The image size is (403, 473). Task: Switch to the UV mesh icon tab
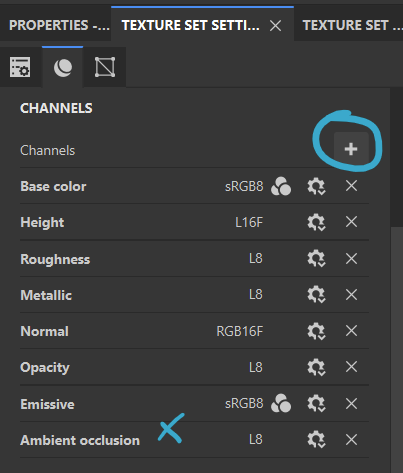(105, 67)
